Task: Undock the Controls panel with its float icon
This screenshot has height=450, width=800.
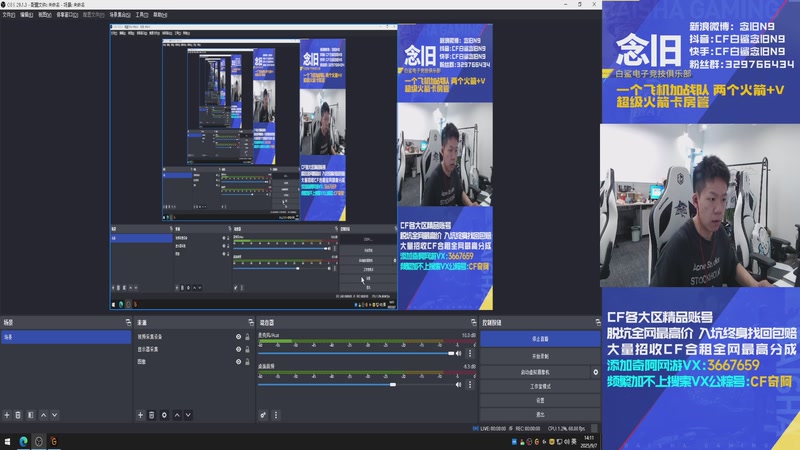Action: point(597,322)
